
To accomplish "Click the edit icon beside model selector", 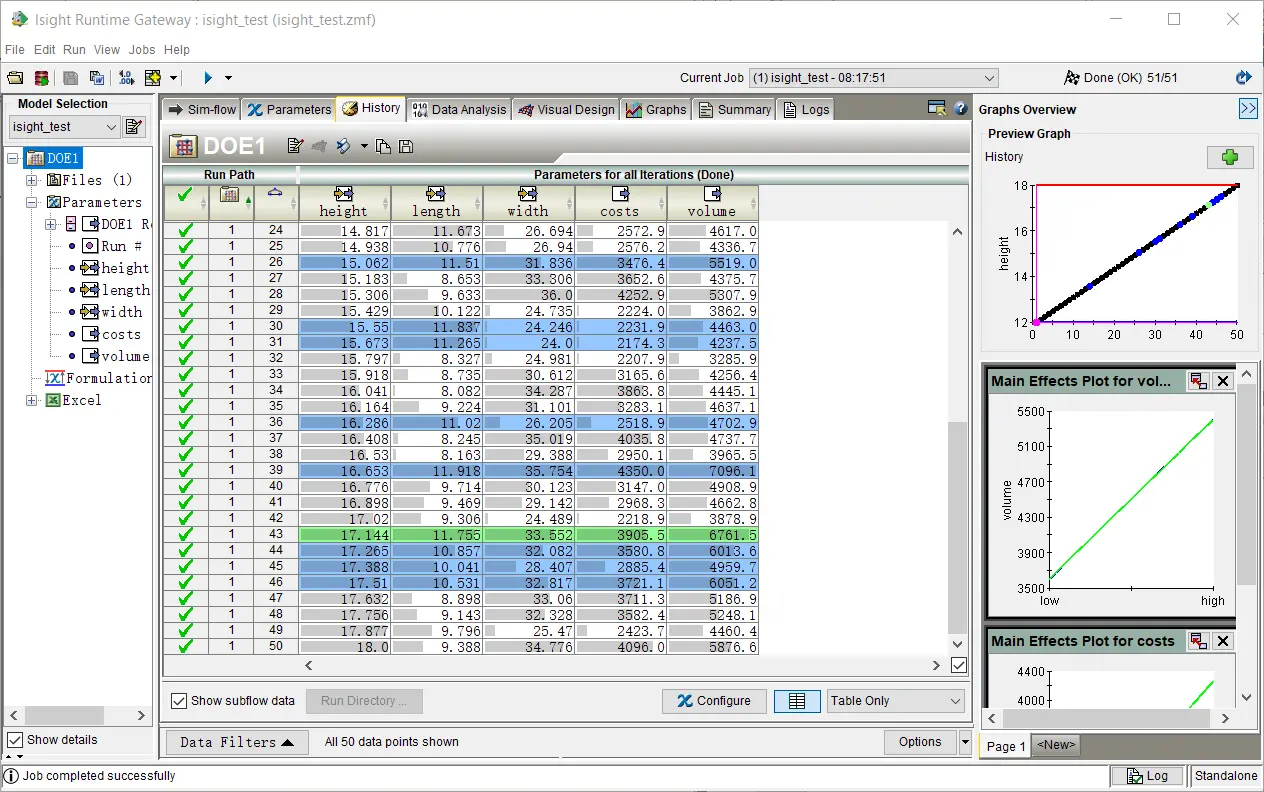I will pyautogui.click(x=134, y=127).
